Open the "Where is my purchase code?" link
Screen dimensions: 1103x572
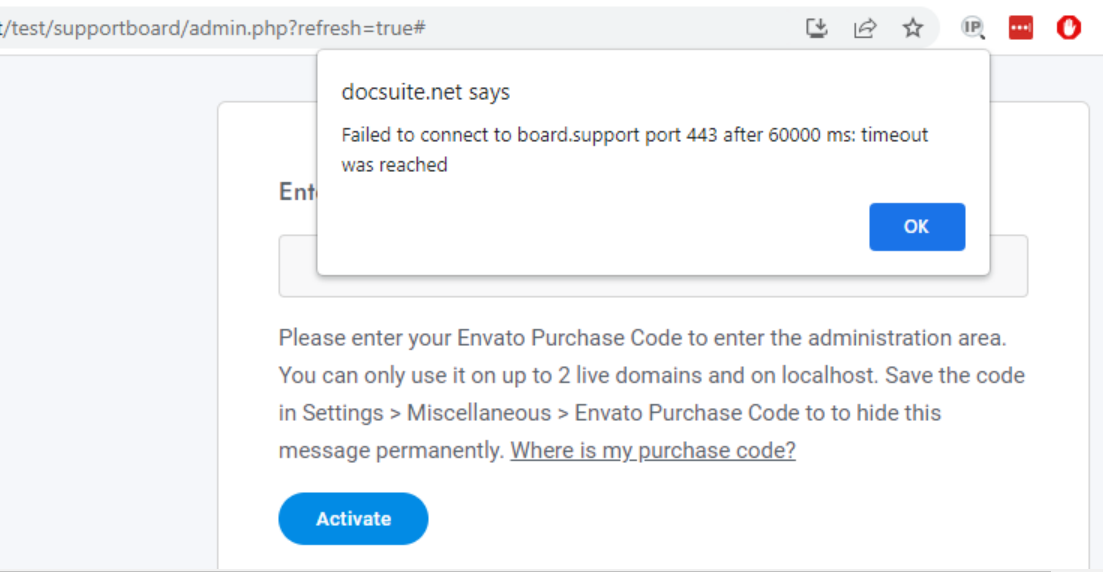pos(653,450)
